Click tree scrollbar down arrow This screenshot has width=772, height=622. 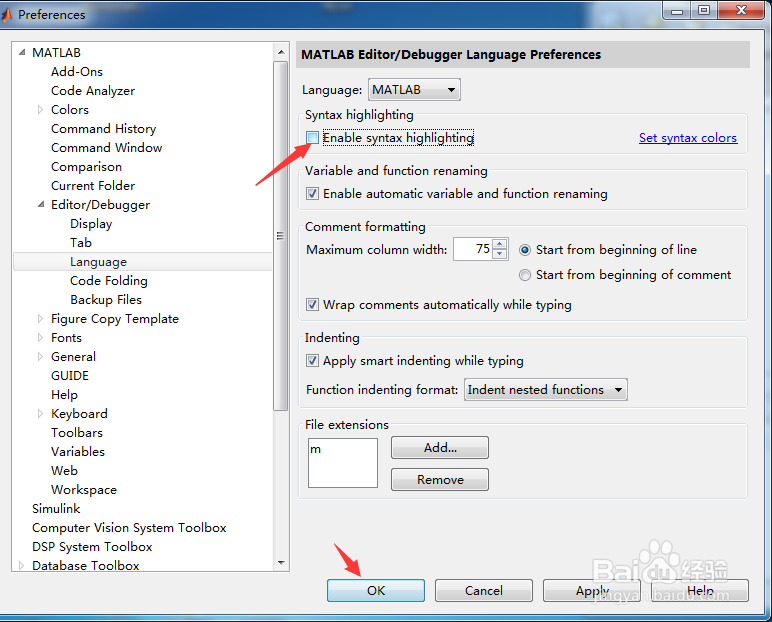281,562
